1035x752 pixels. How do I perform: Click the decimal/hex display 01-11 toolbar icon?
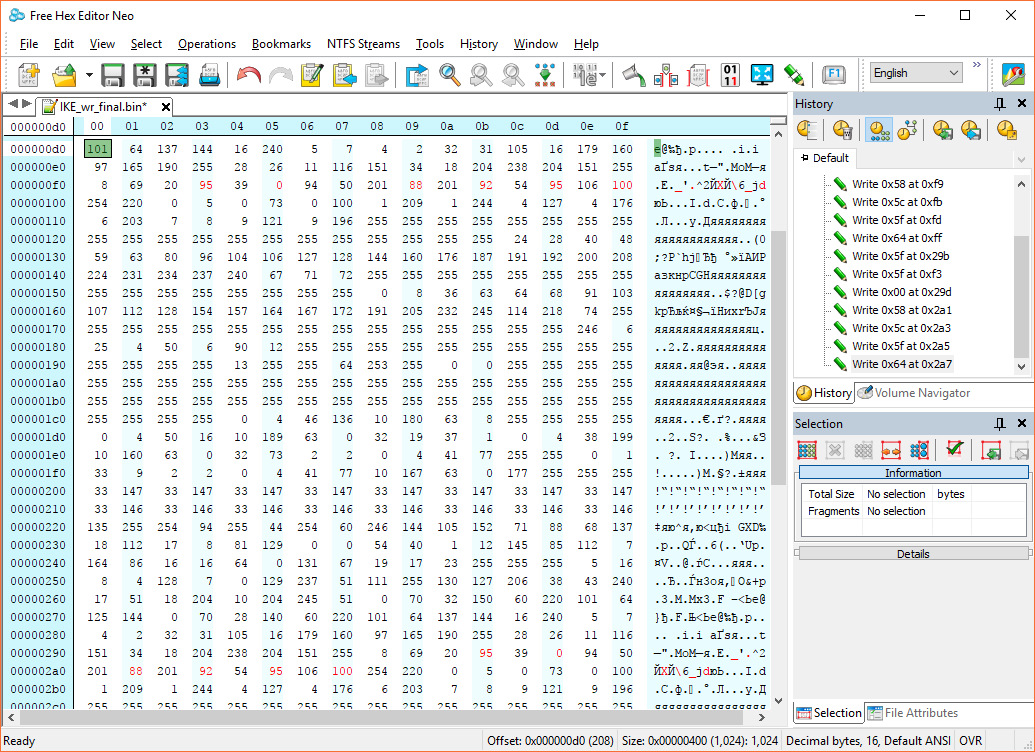click(x=730, y=74)
